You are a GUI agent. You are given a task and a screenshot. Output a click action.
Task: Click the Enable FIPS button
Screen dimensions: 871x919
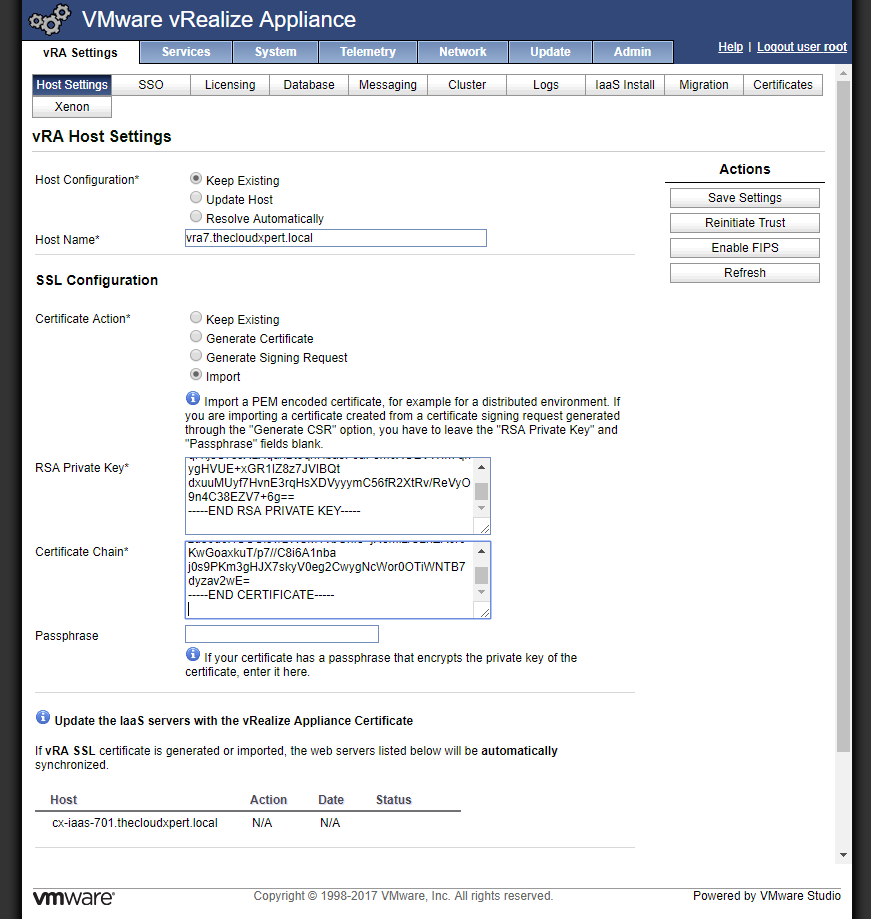(x=744, y=248)
